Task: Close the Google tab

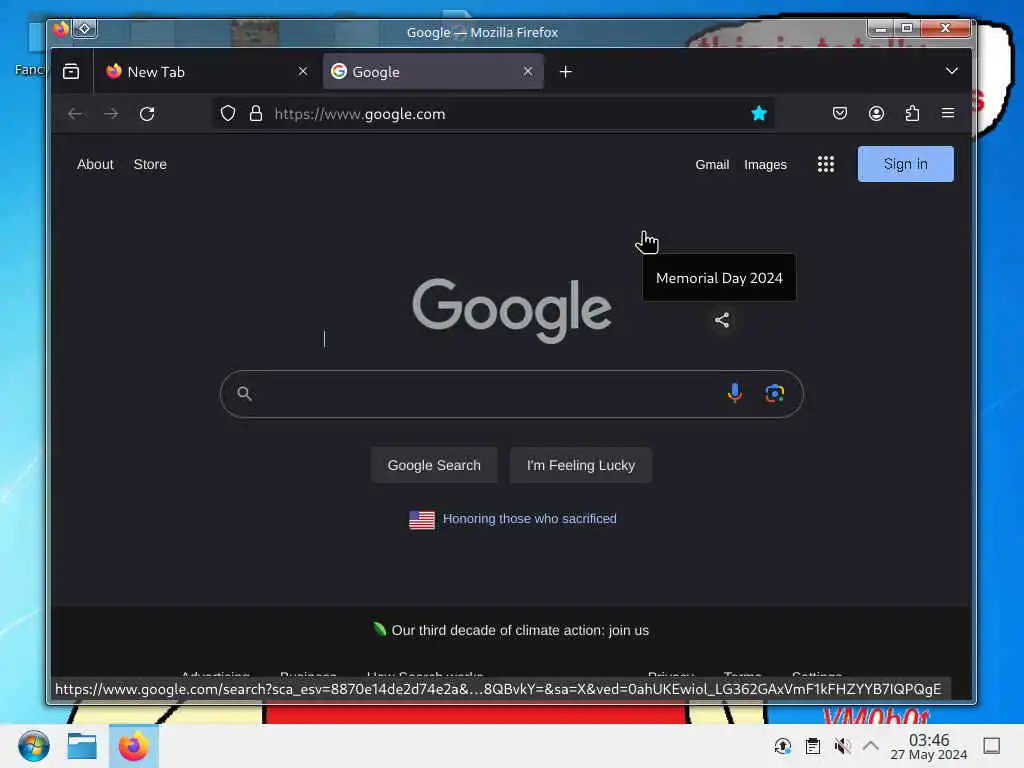Action: tap(528, 71)
